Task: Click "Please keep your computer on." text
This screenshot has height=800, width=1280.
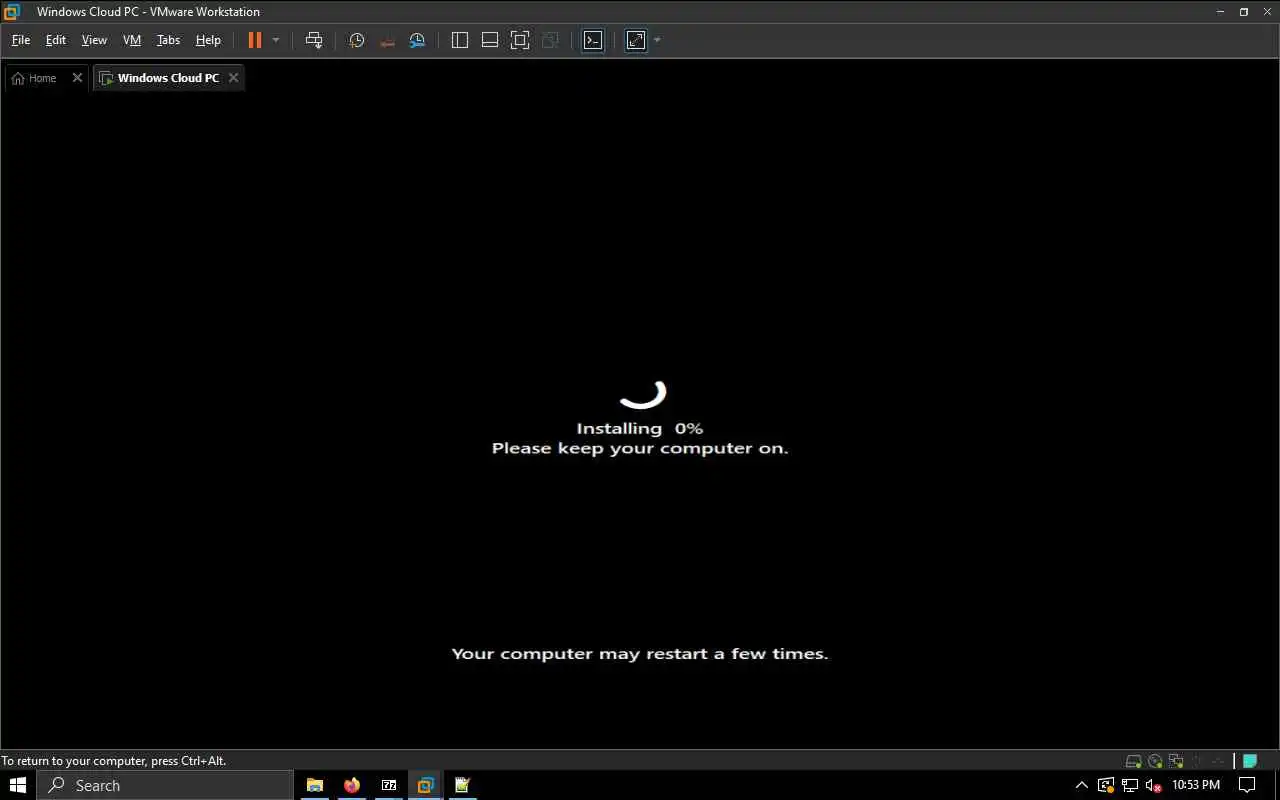Action: [x=640, y=448]
